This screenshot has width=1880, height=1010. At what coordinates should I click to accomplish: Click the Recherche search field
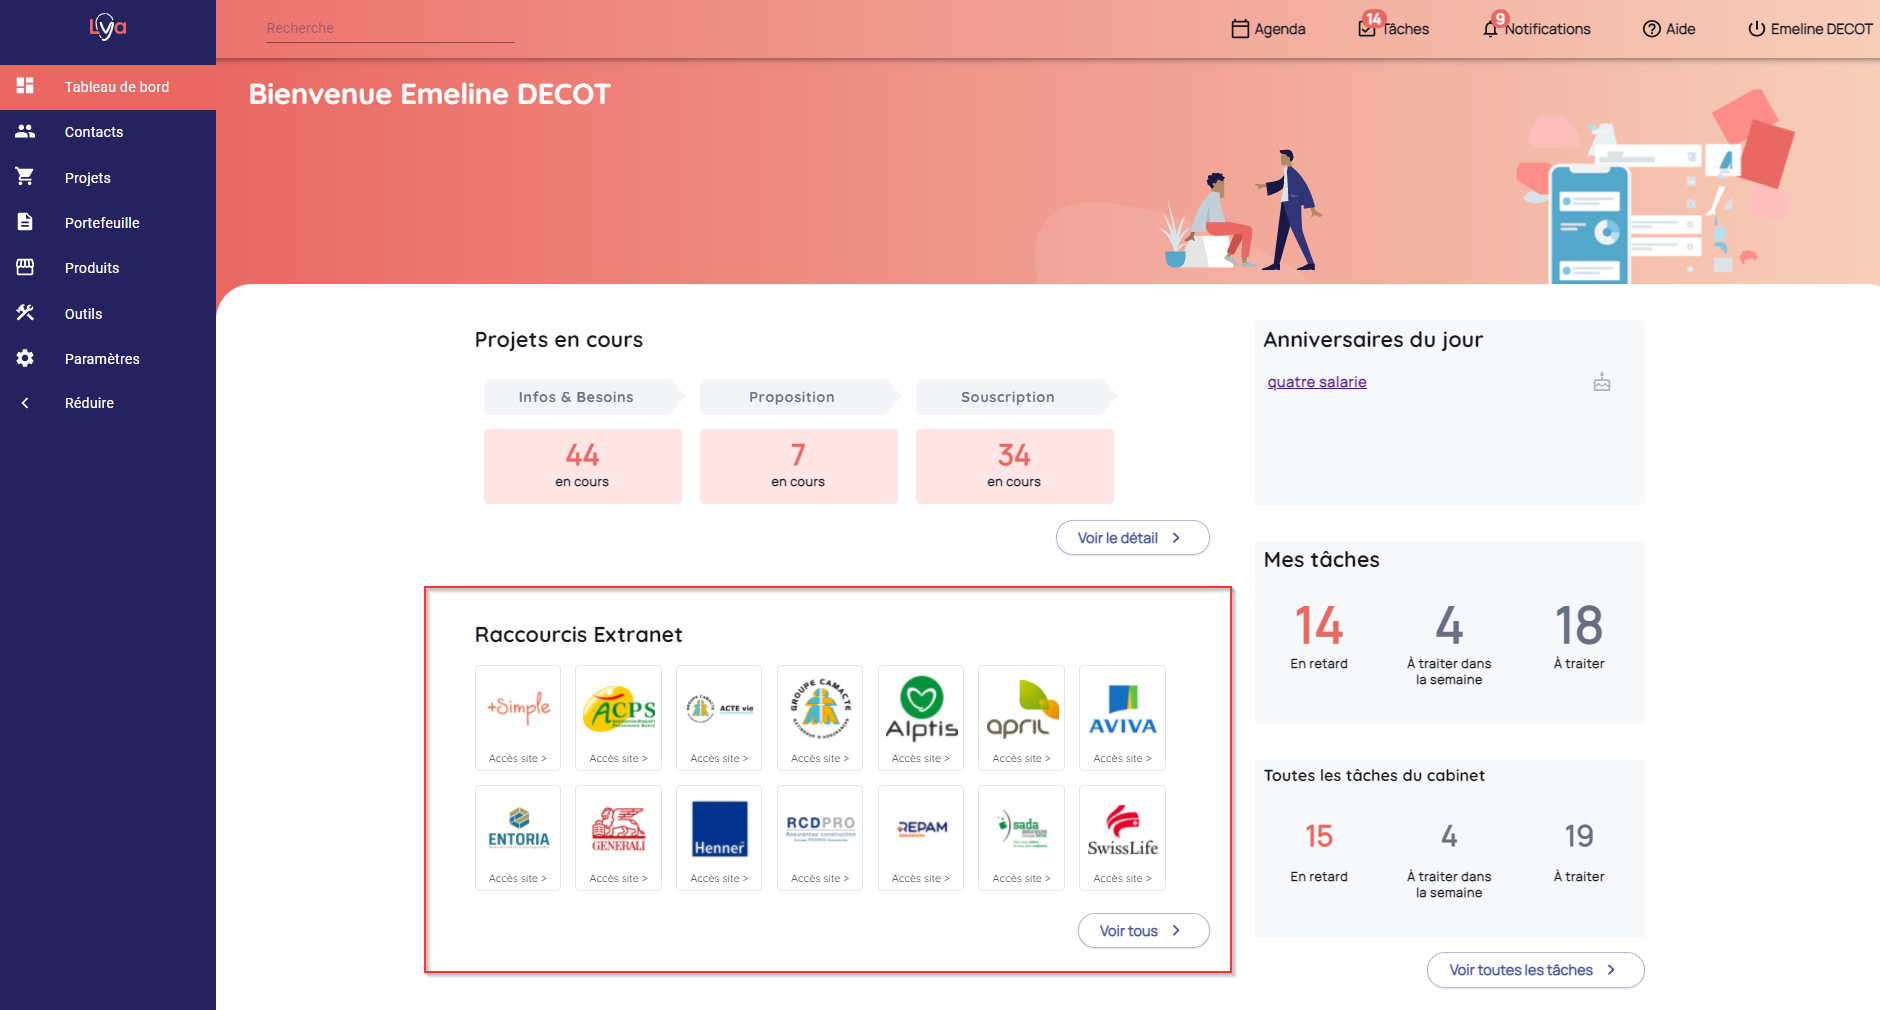coord(390,28)
